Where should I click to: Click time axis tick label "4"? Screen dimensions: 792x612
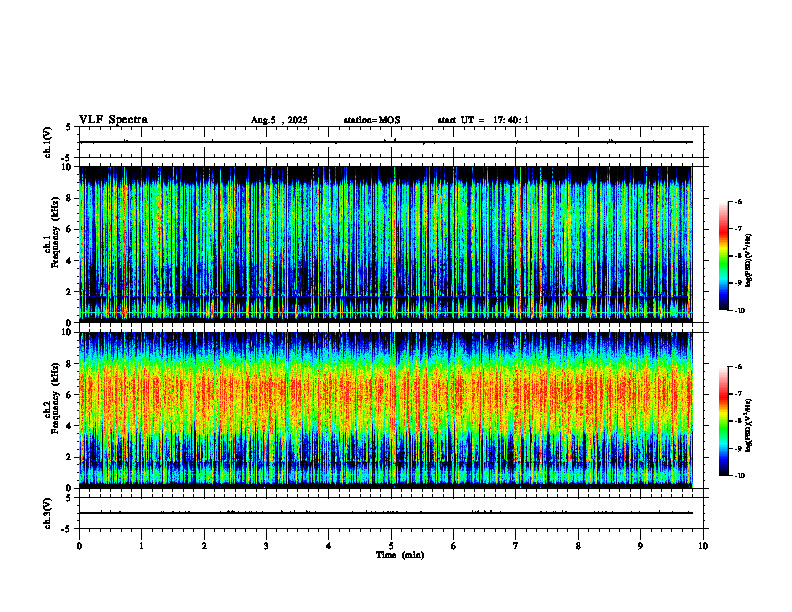click(329, 546)
